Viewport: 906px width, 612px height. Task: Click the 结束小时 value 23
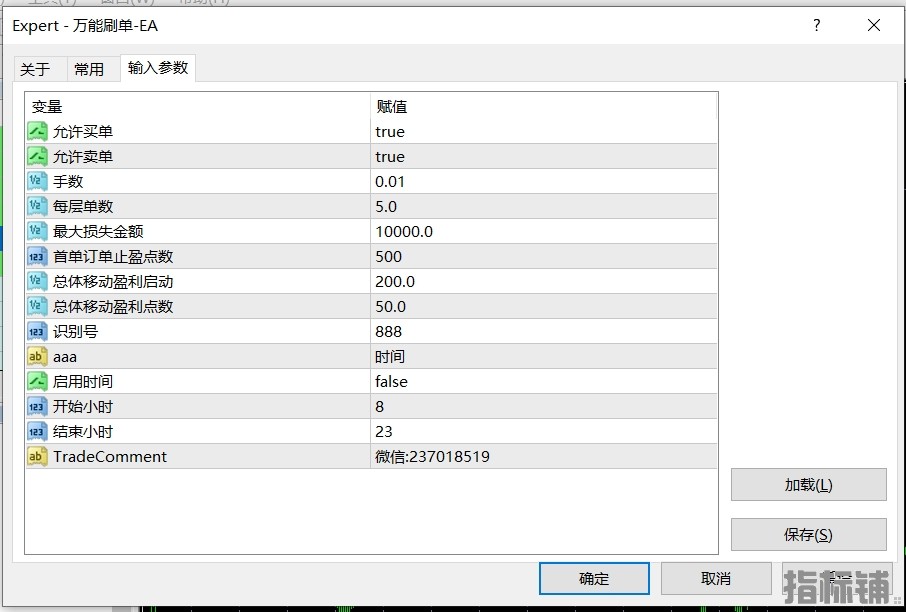[x=384, y=432]
